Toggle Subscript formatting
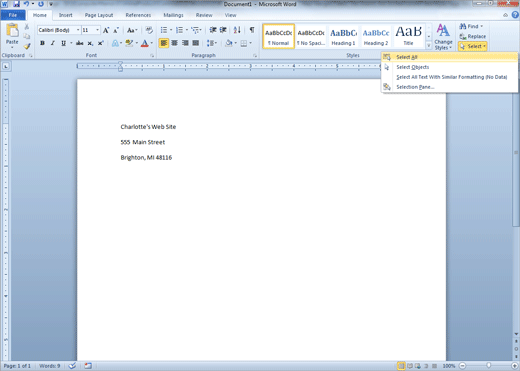Viewport: 520px width, 371px height. click(90, 43)
